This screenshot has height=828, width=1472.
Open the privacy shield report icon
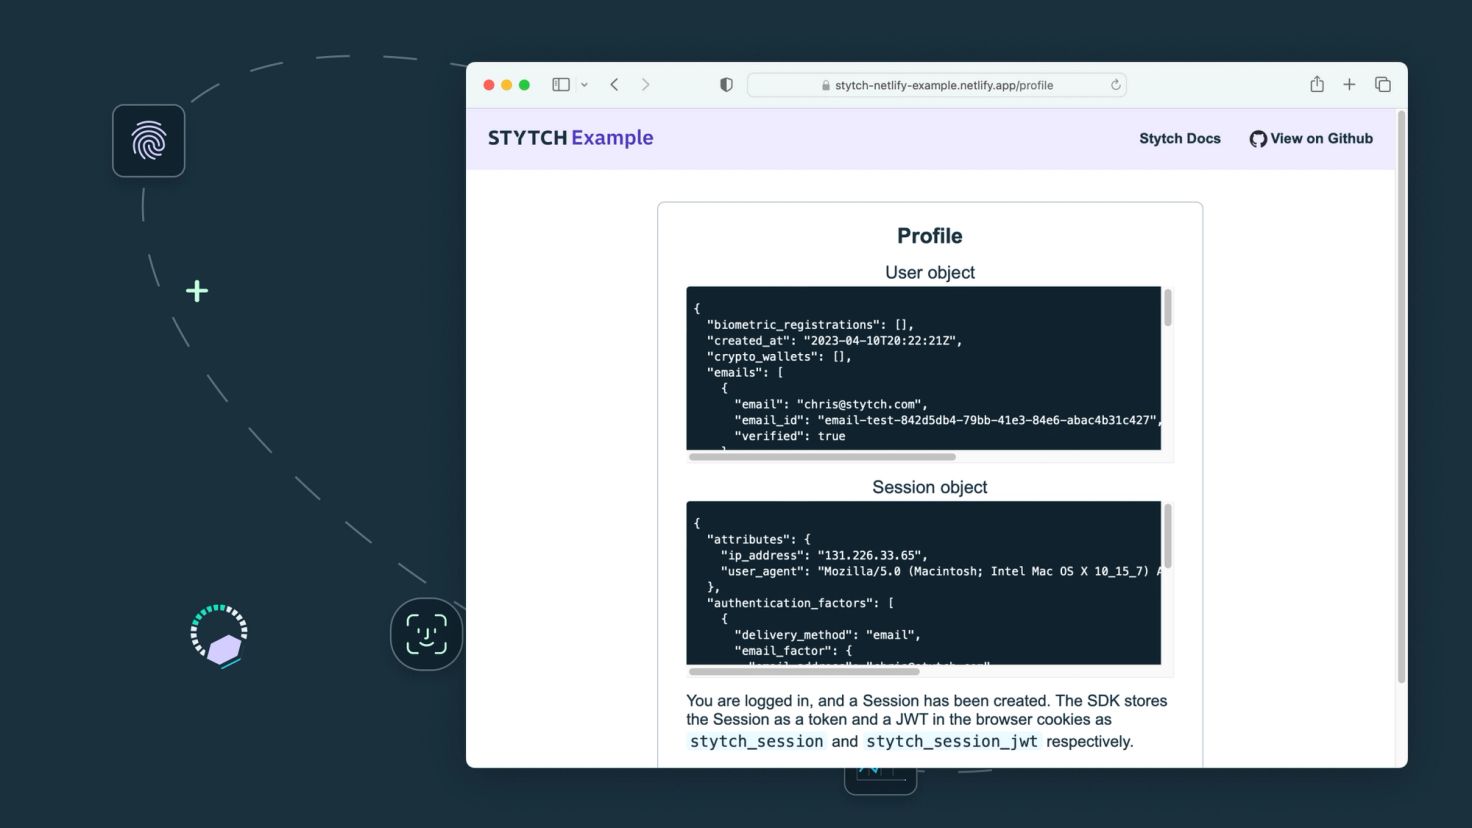pos(726,85)
